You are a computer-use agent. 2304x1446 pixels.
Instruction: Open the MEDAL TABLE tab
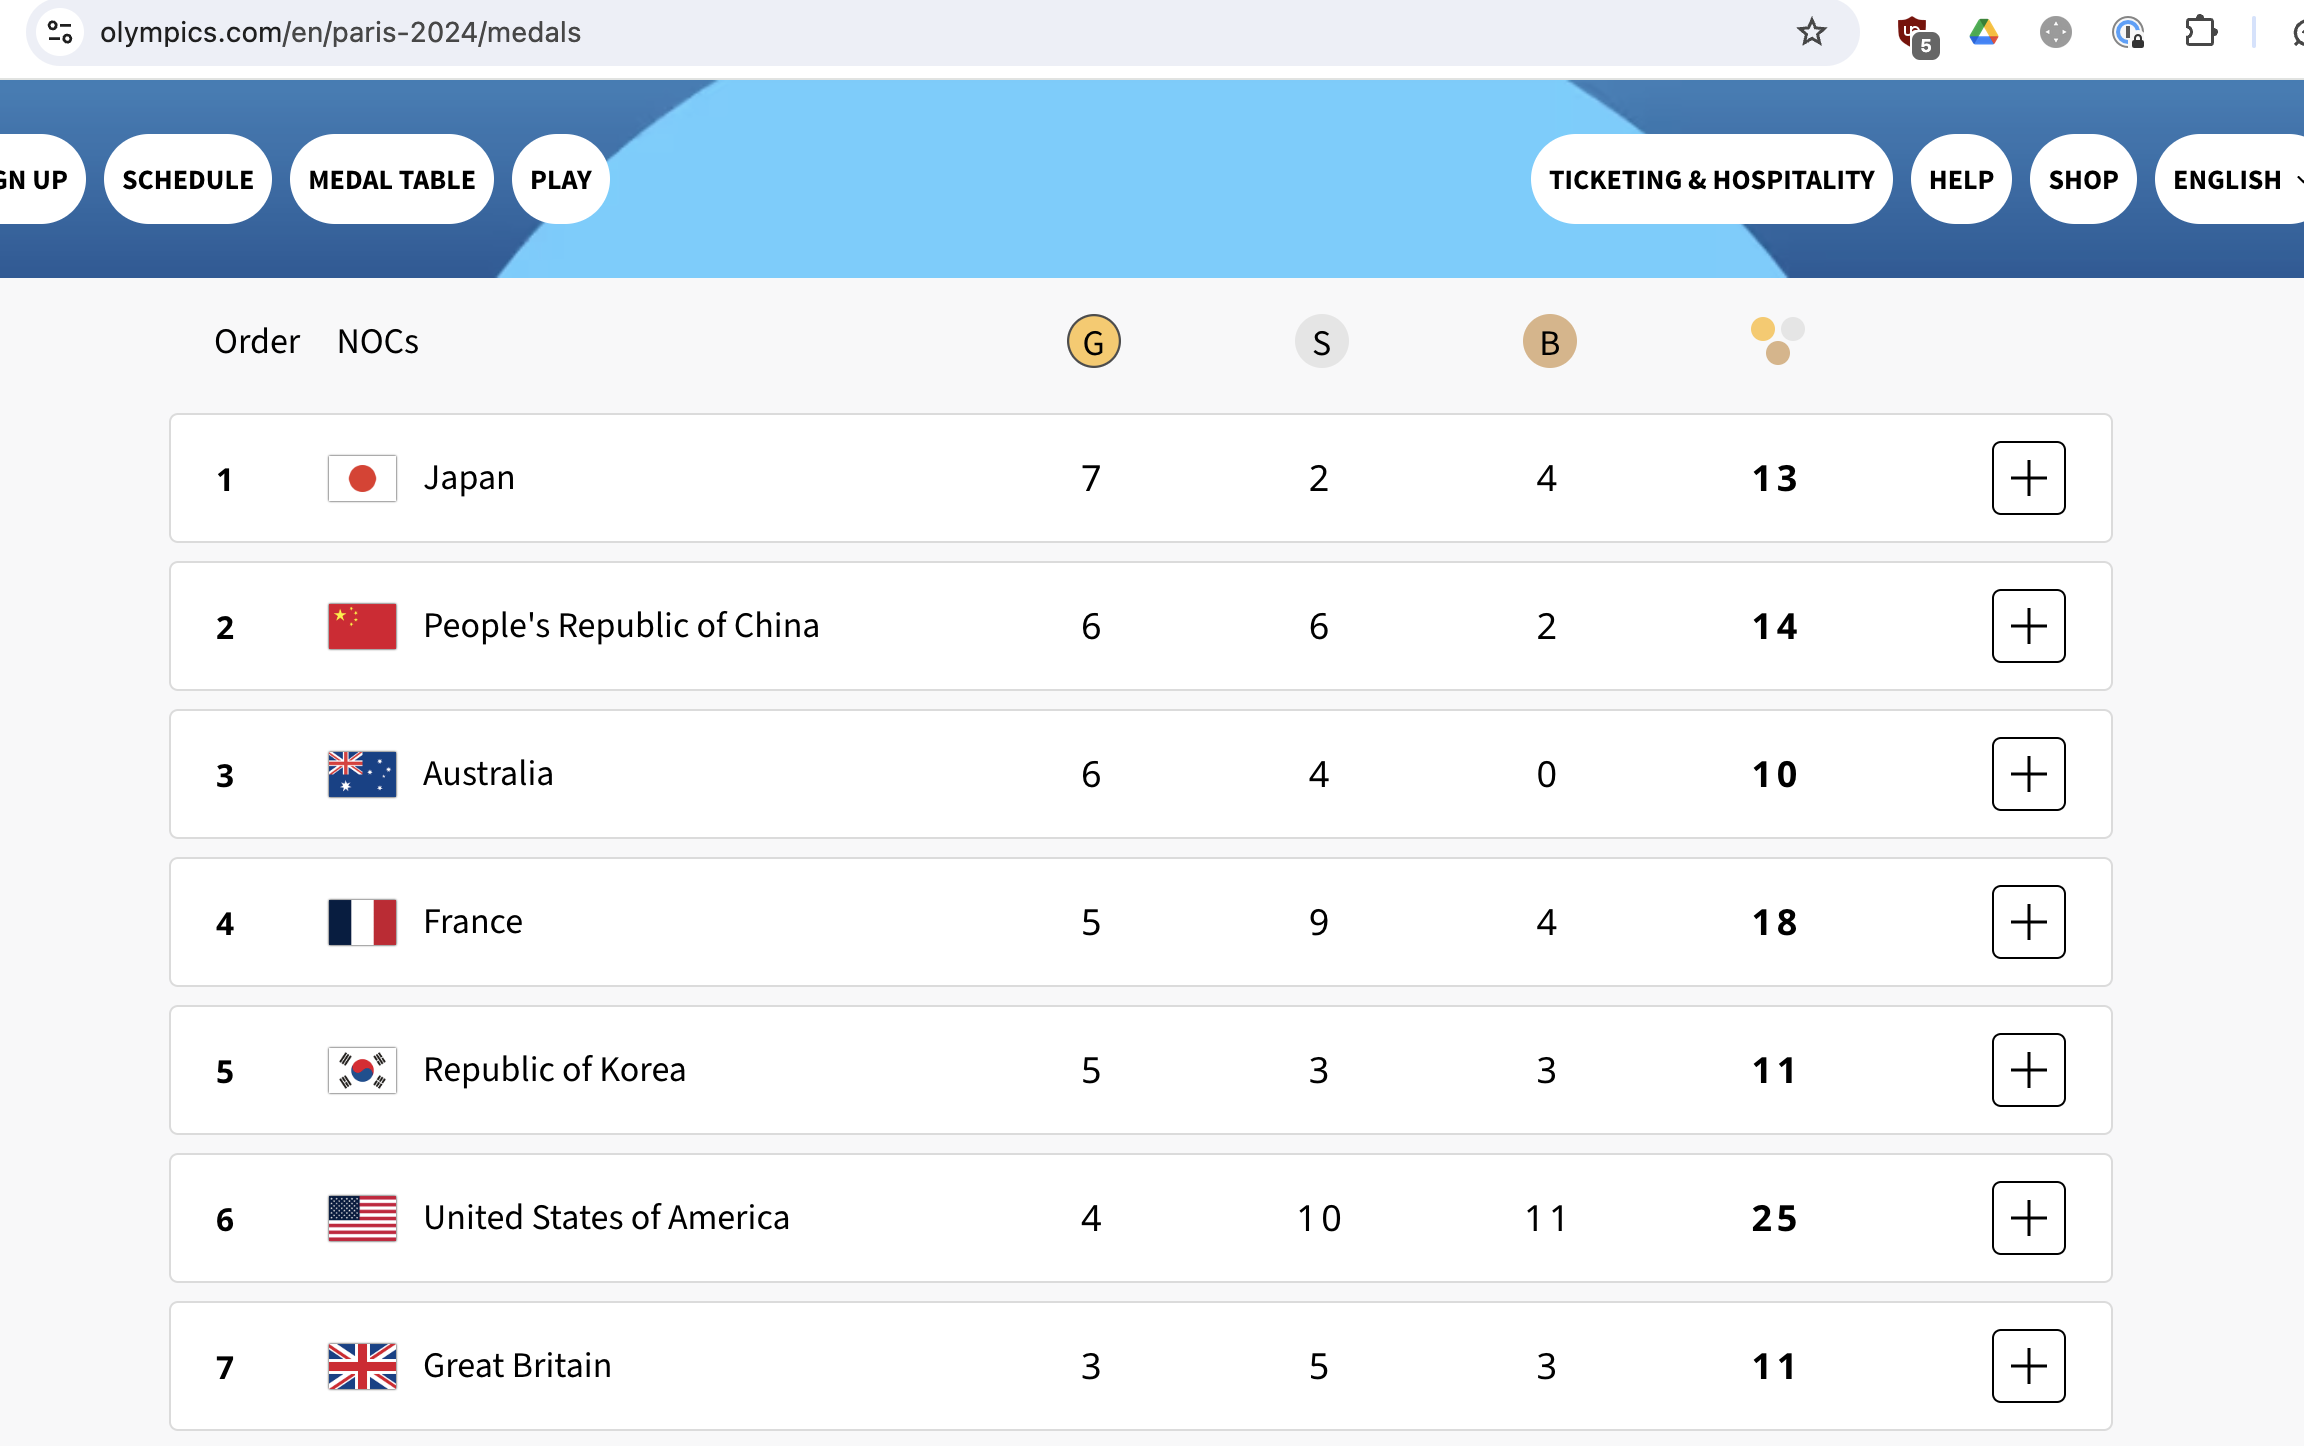(392, 180)
